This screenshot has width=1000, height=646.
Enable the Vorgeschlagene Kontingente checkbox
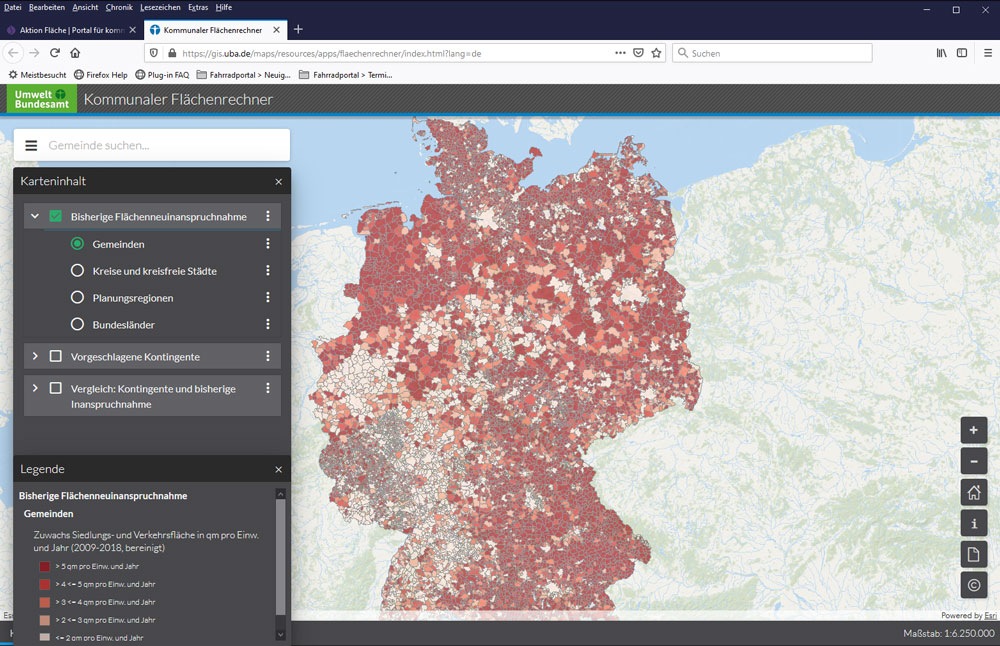coord(56,356)
